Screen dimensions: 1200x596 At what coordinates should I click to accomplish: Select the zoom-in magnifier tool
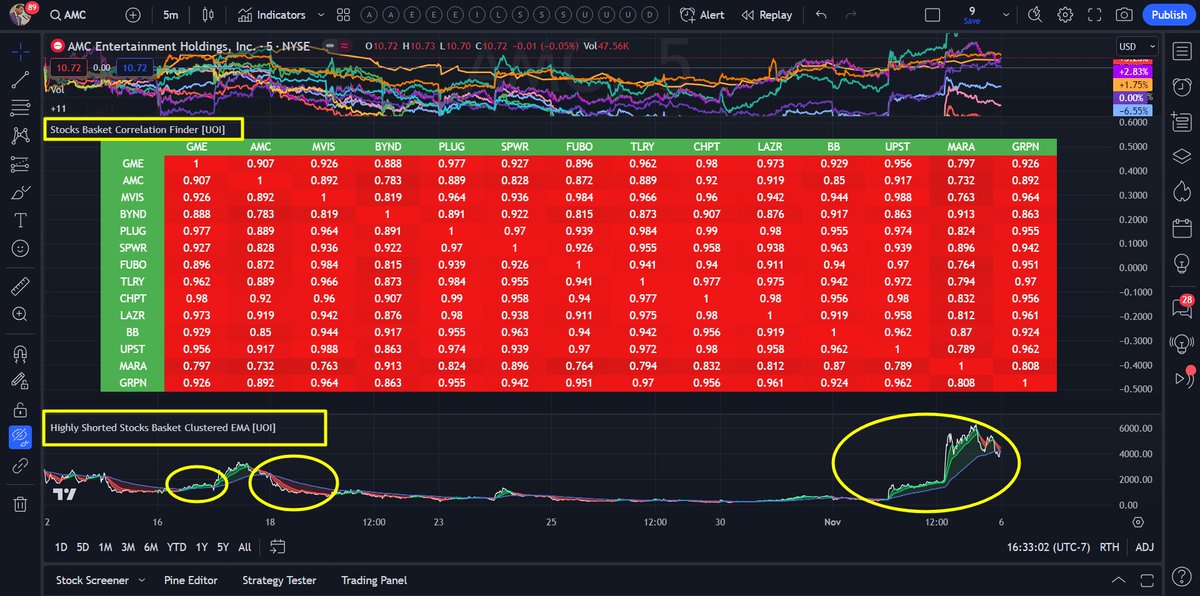(x=20, y=314)
